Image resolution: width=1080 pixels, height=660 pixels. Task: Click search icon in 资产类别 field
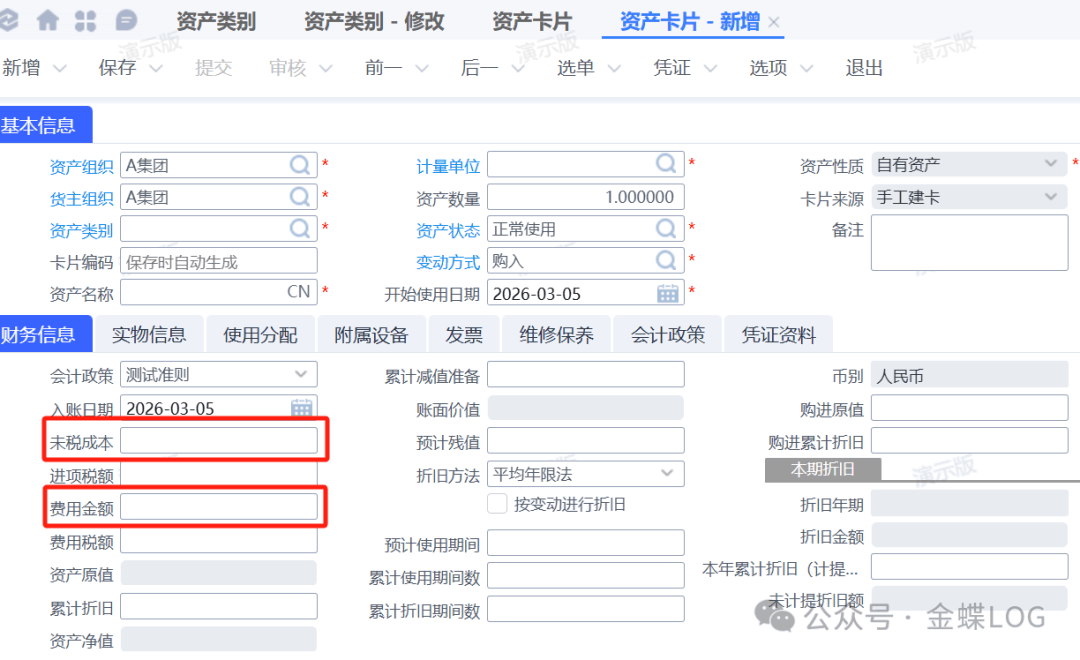(x=300, y=229)
